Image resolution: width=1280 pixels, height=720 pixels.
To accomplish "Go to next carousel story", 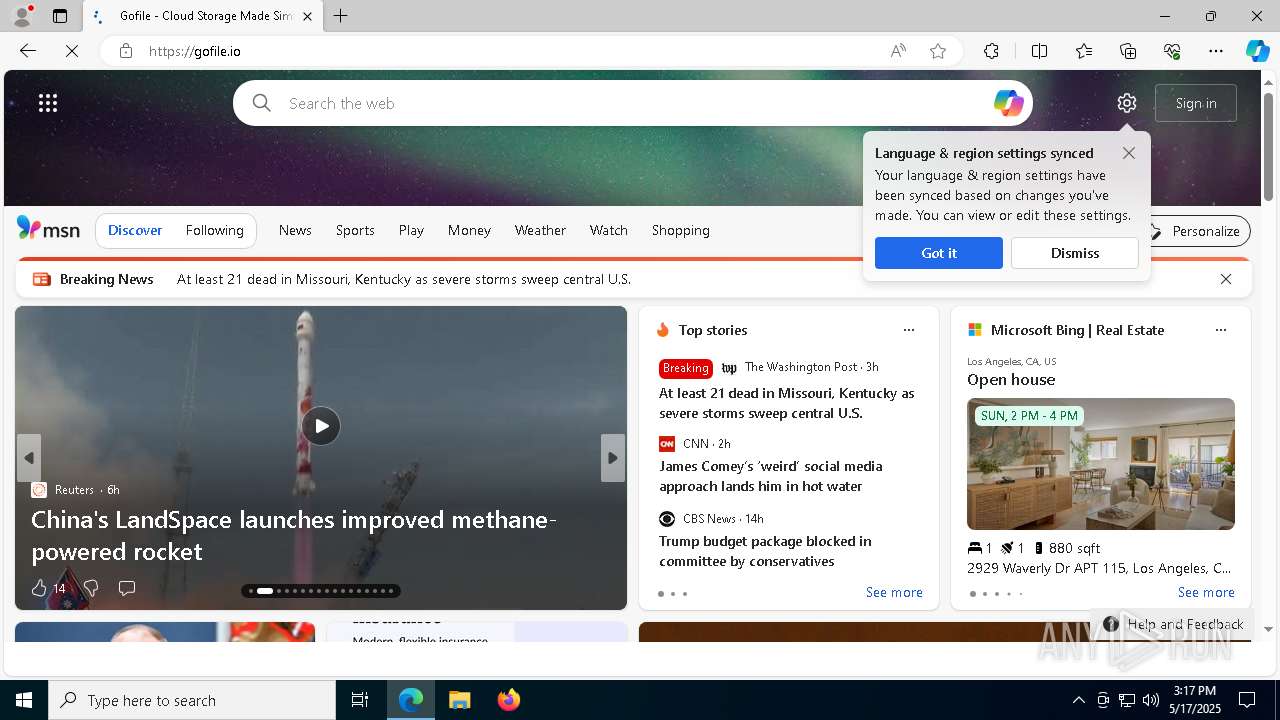I will pos(612,458).
